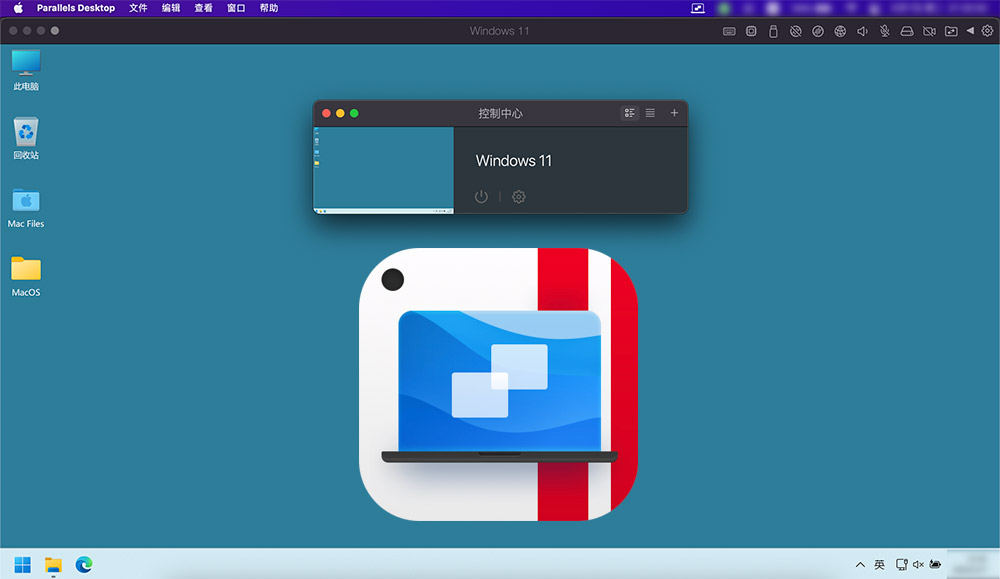Open the Parallels Desktop app menu
The height and width of the screenshot is (579, 1000).
[x=76, y=8]
